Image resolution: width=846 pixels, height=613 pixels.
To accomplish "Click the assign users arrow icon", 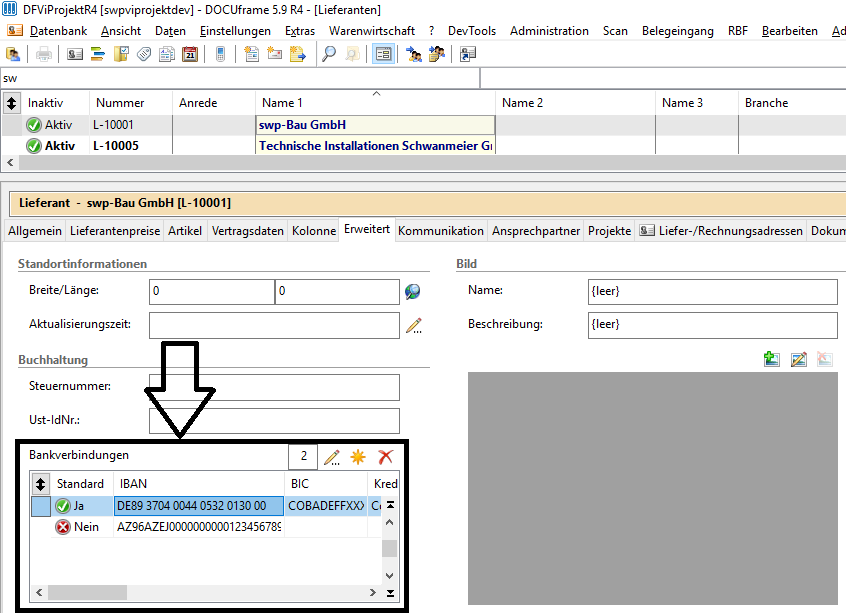I will point(414,54).
